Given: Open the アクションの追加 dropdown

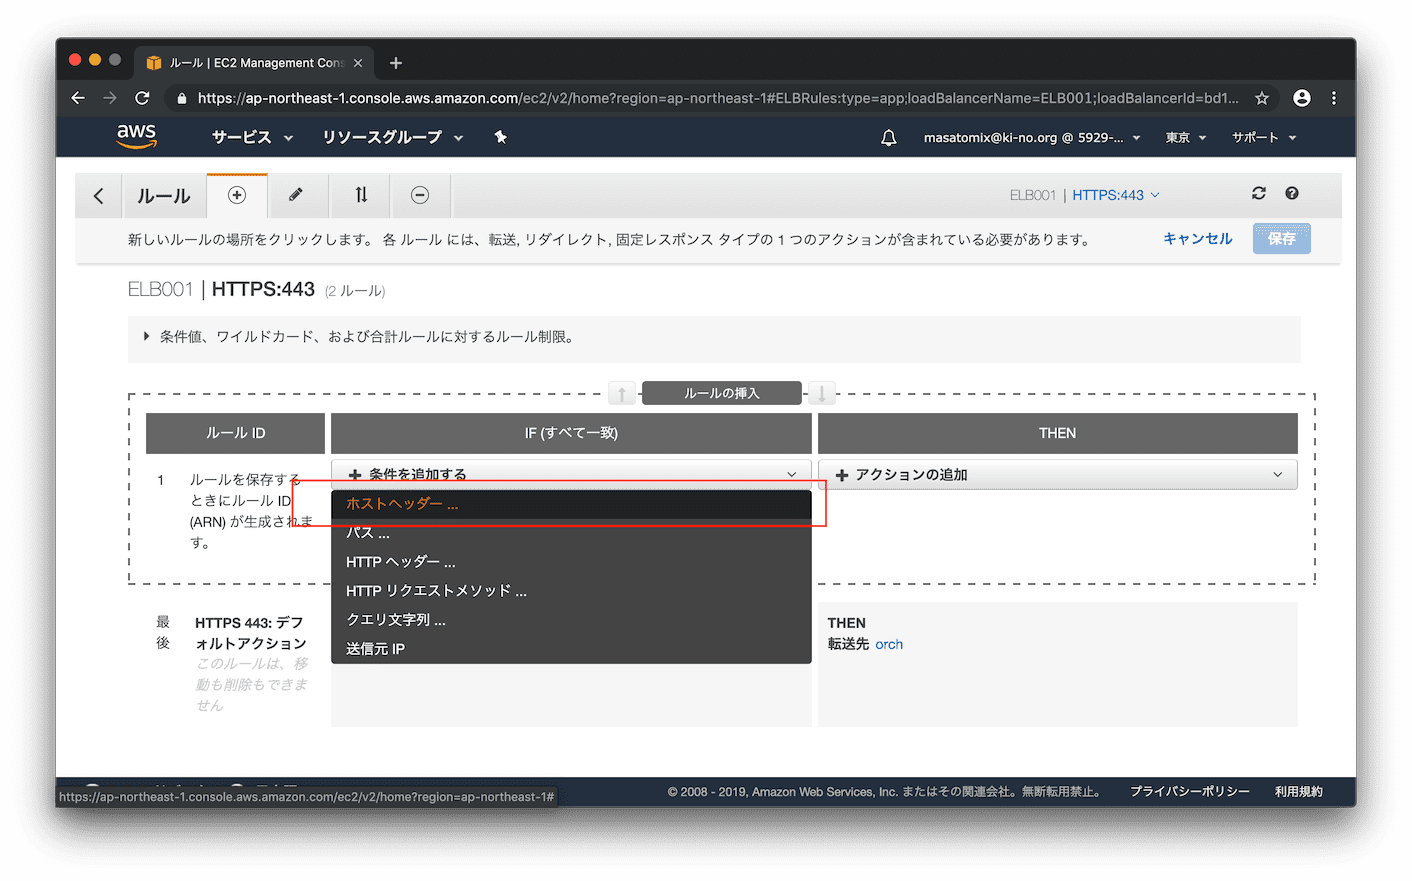Looking at the screenshot, I should click(1058, 474).
